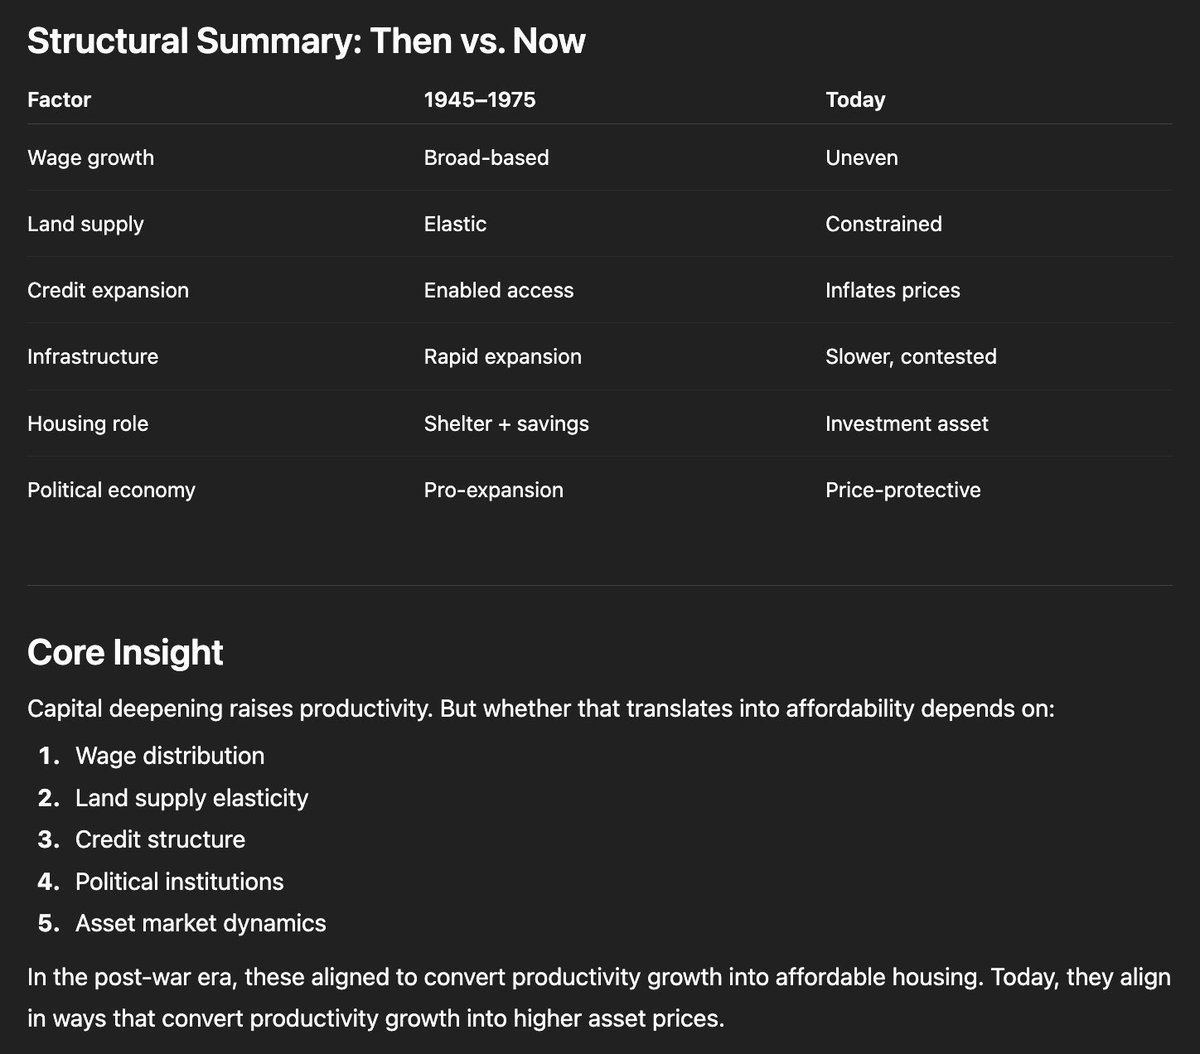
Task: Click the 'Inflates prices' table cell
Action: pyautogui.click(x=892, y=290)
